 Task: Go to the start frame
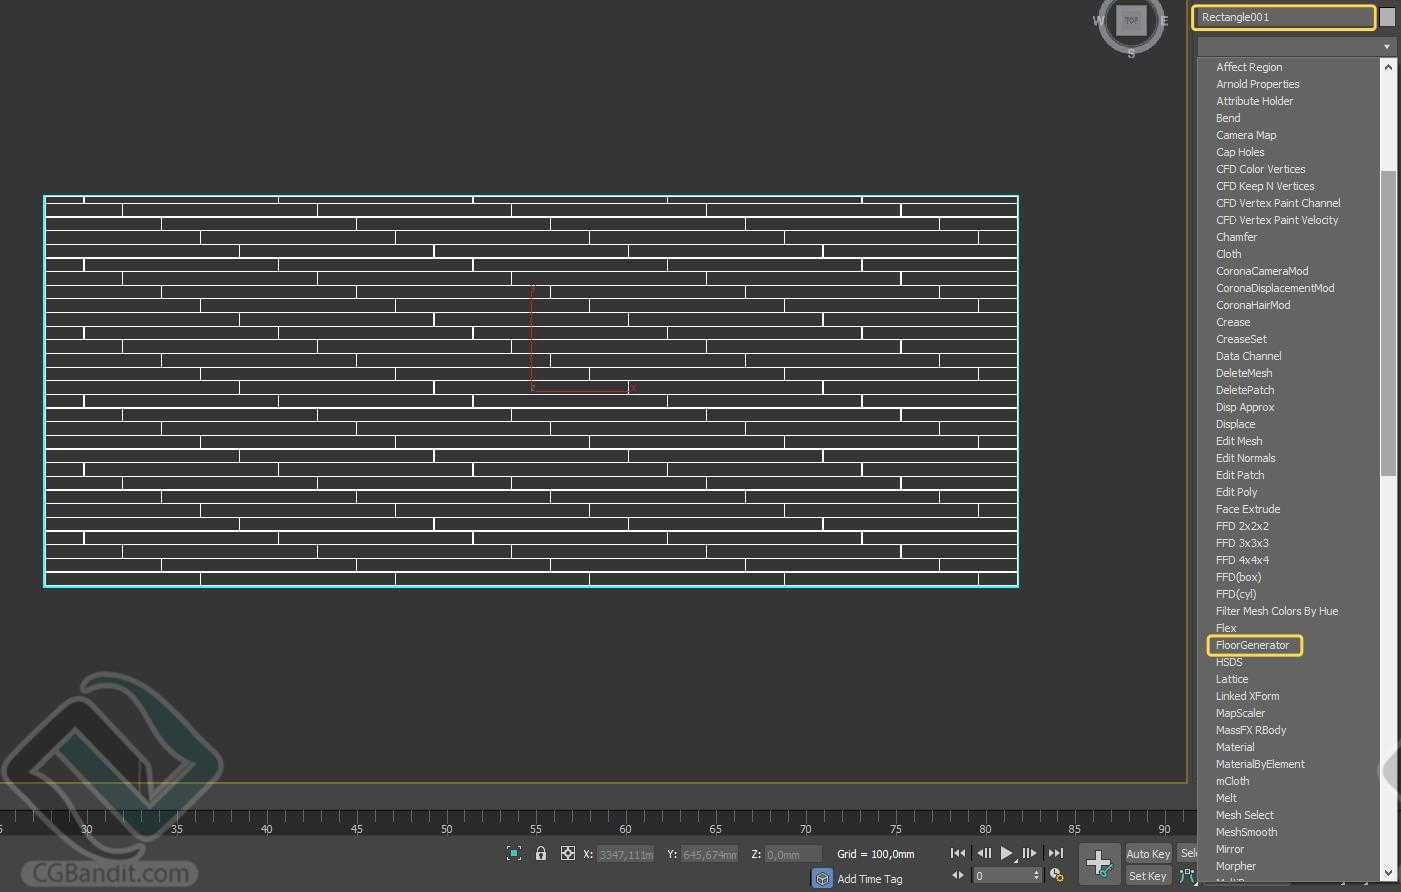tap(957, 853)
